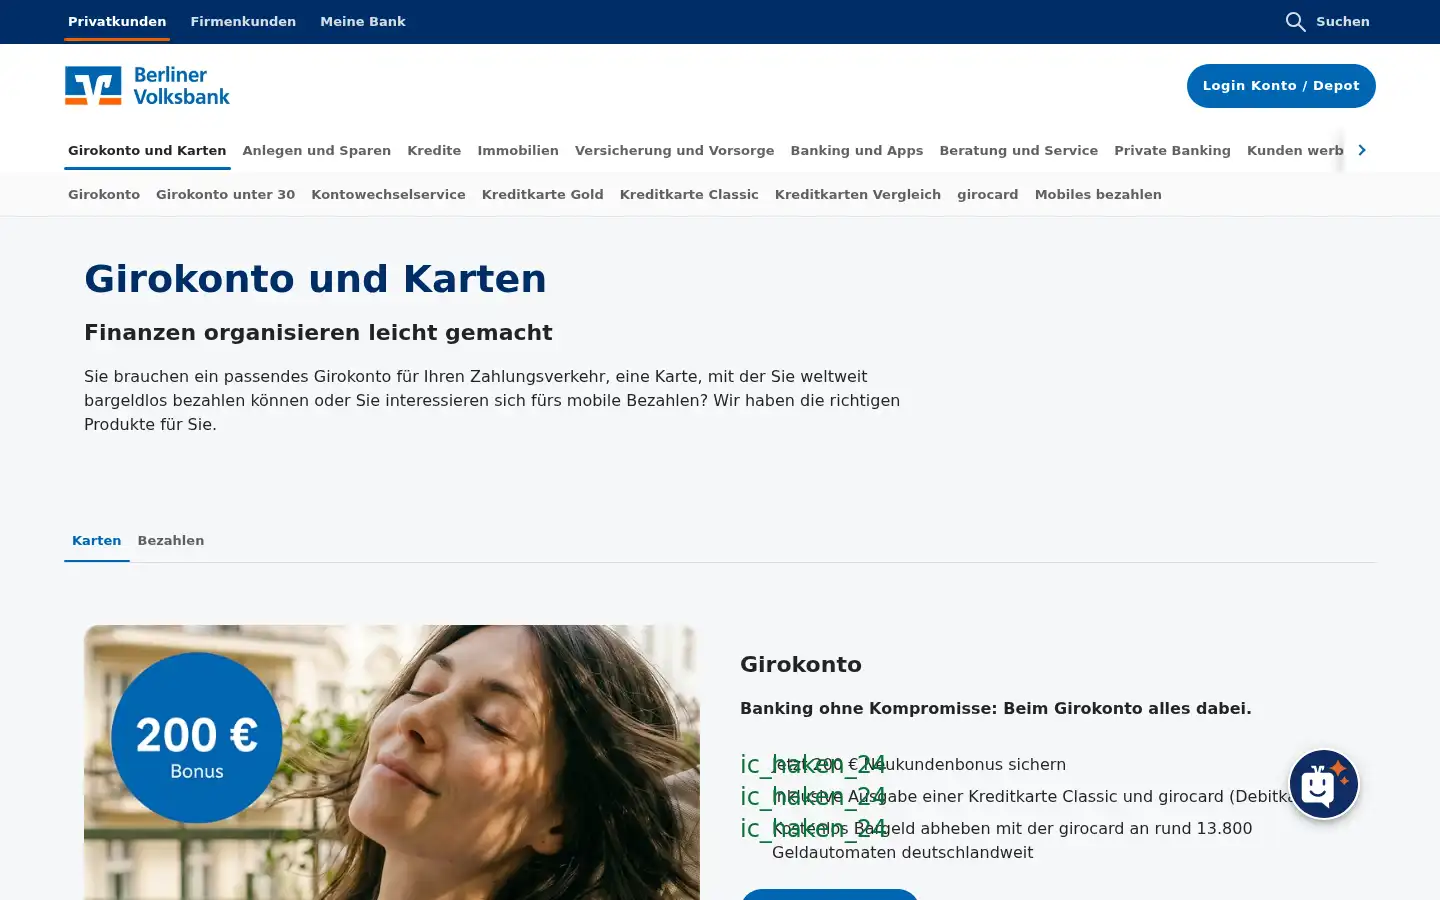Screen dimensions: 1440x900
Task: Open Banking und Apps menu
Action: click(x=857, y=150)
